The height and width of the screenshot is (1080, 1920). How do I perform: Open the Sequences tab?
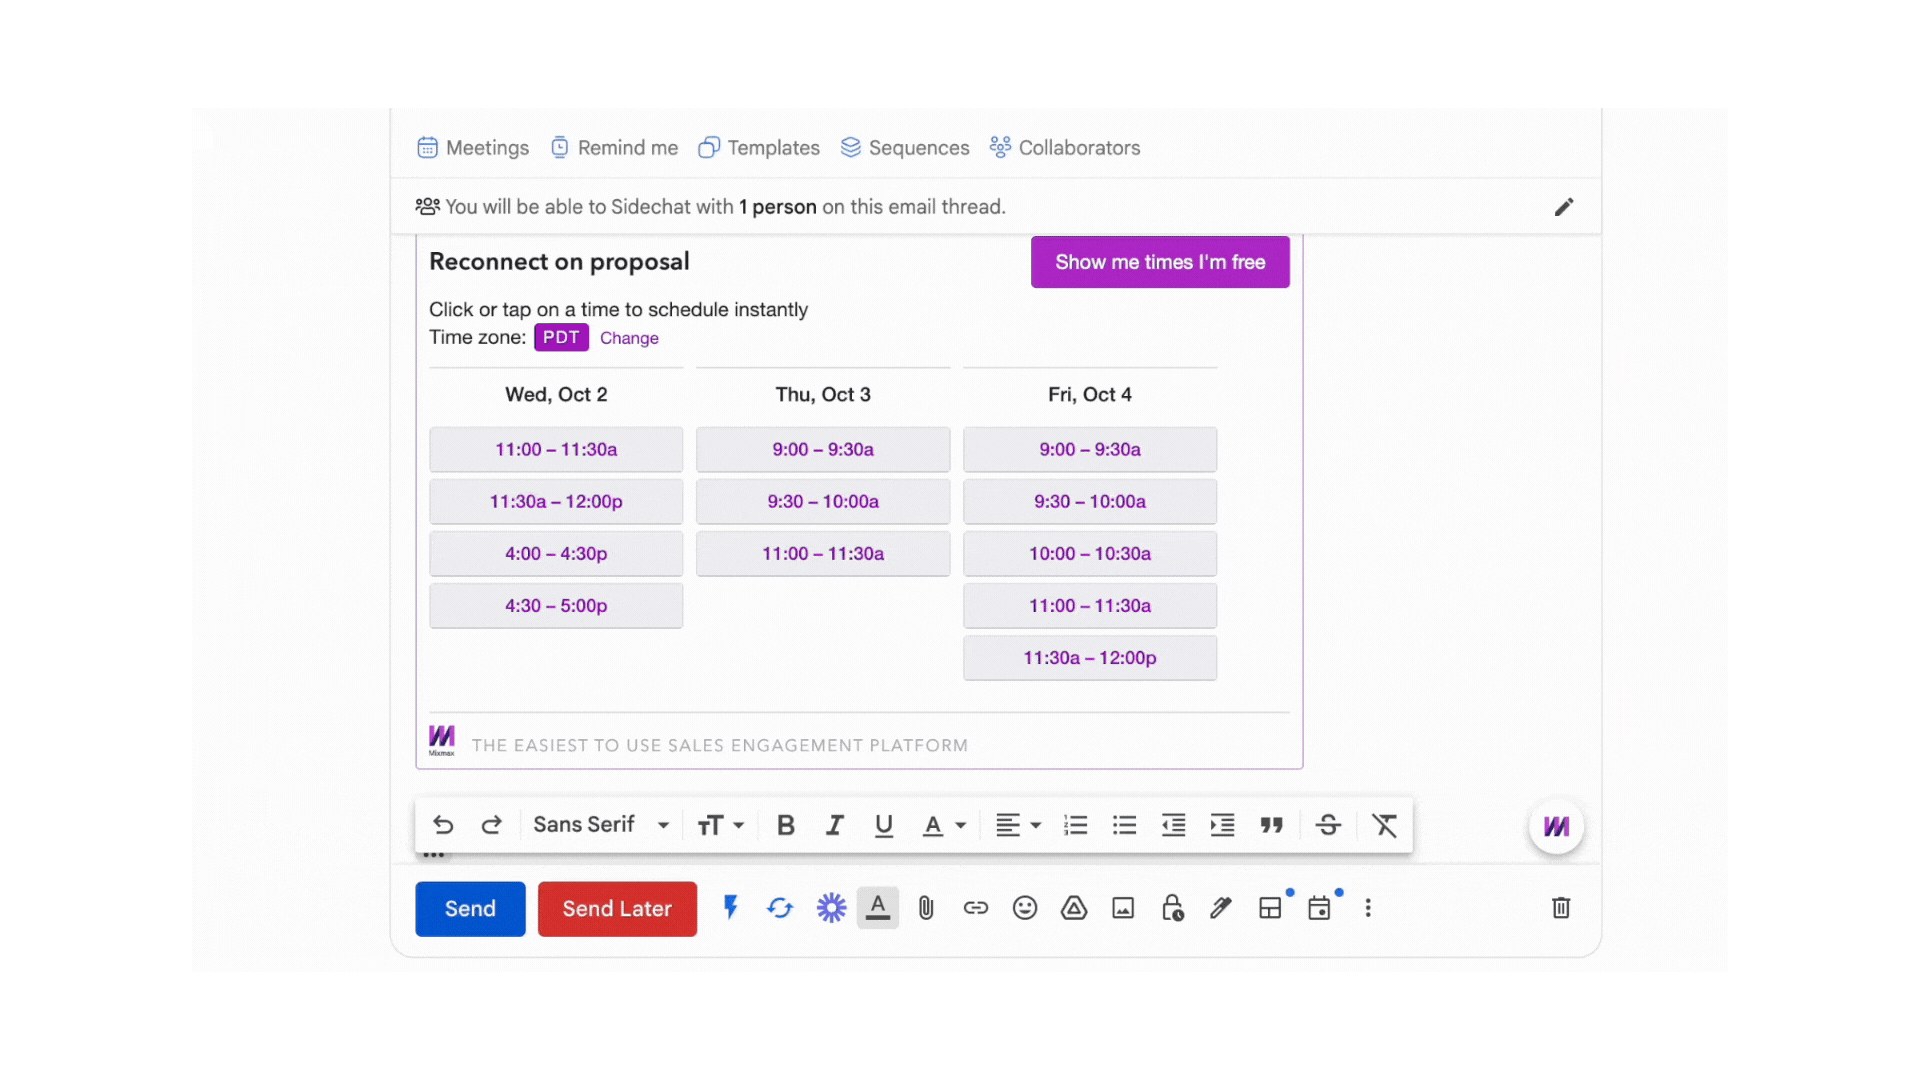[905, 148]
